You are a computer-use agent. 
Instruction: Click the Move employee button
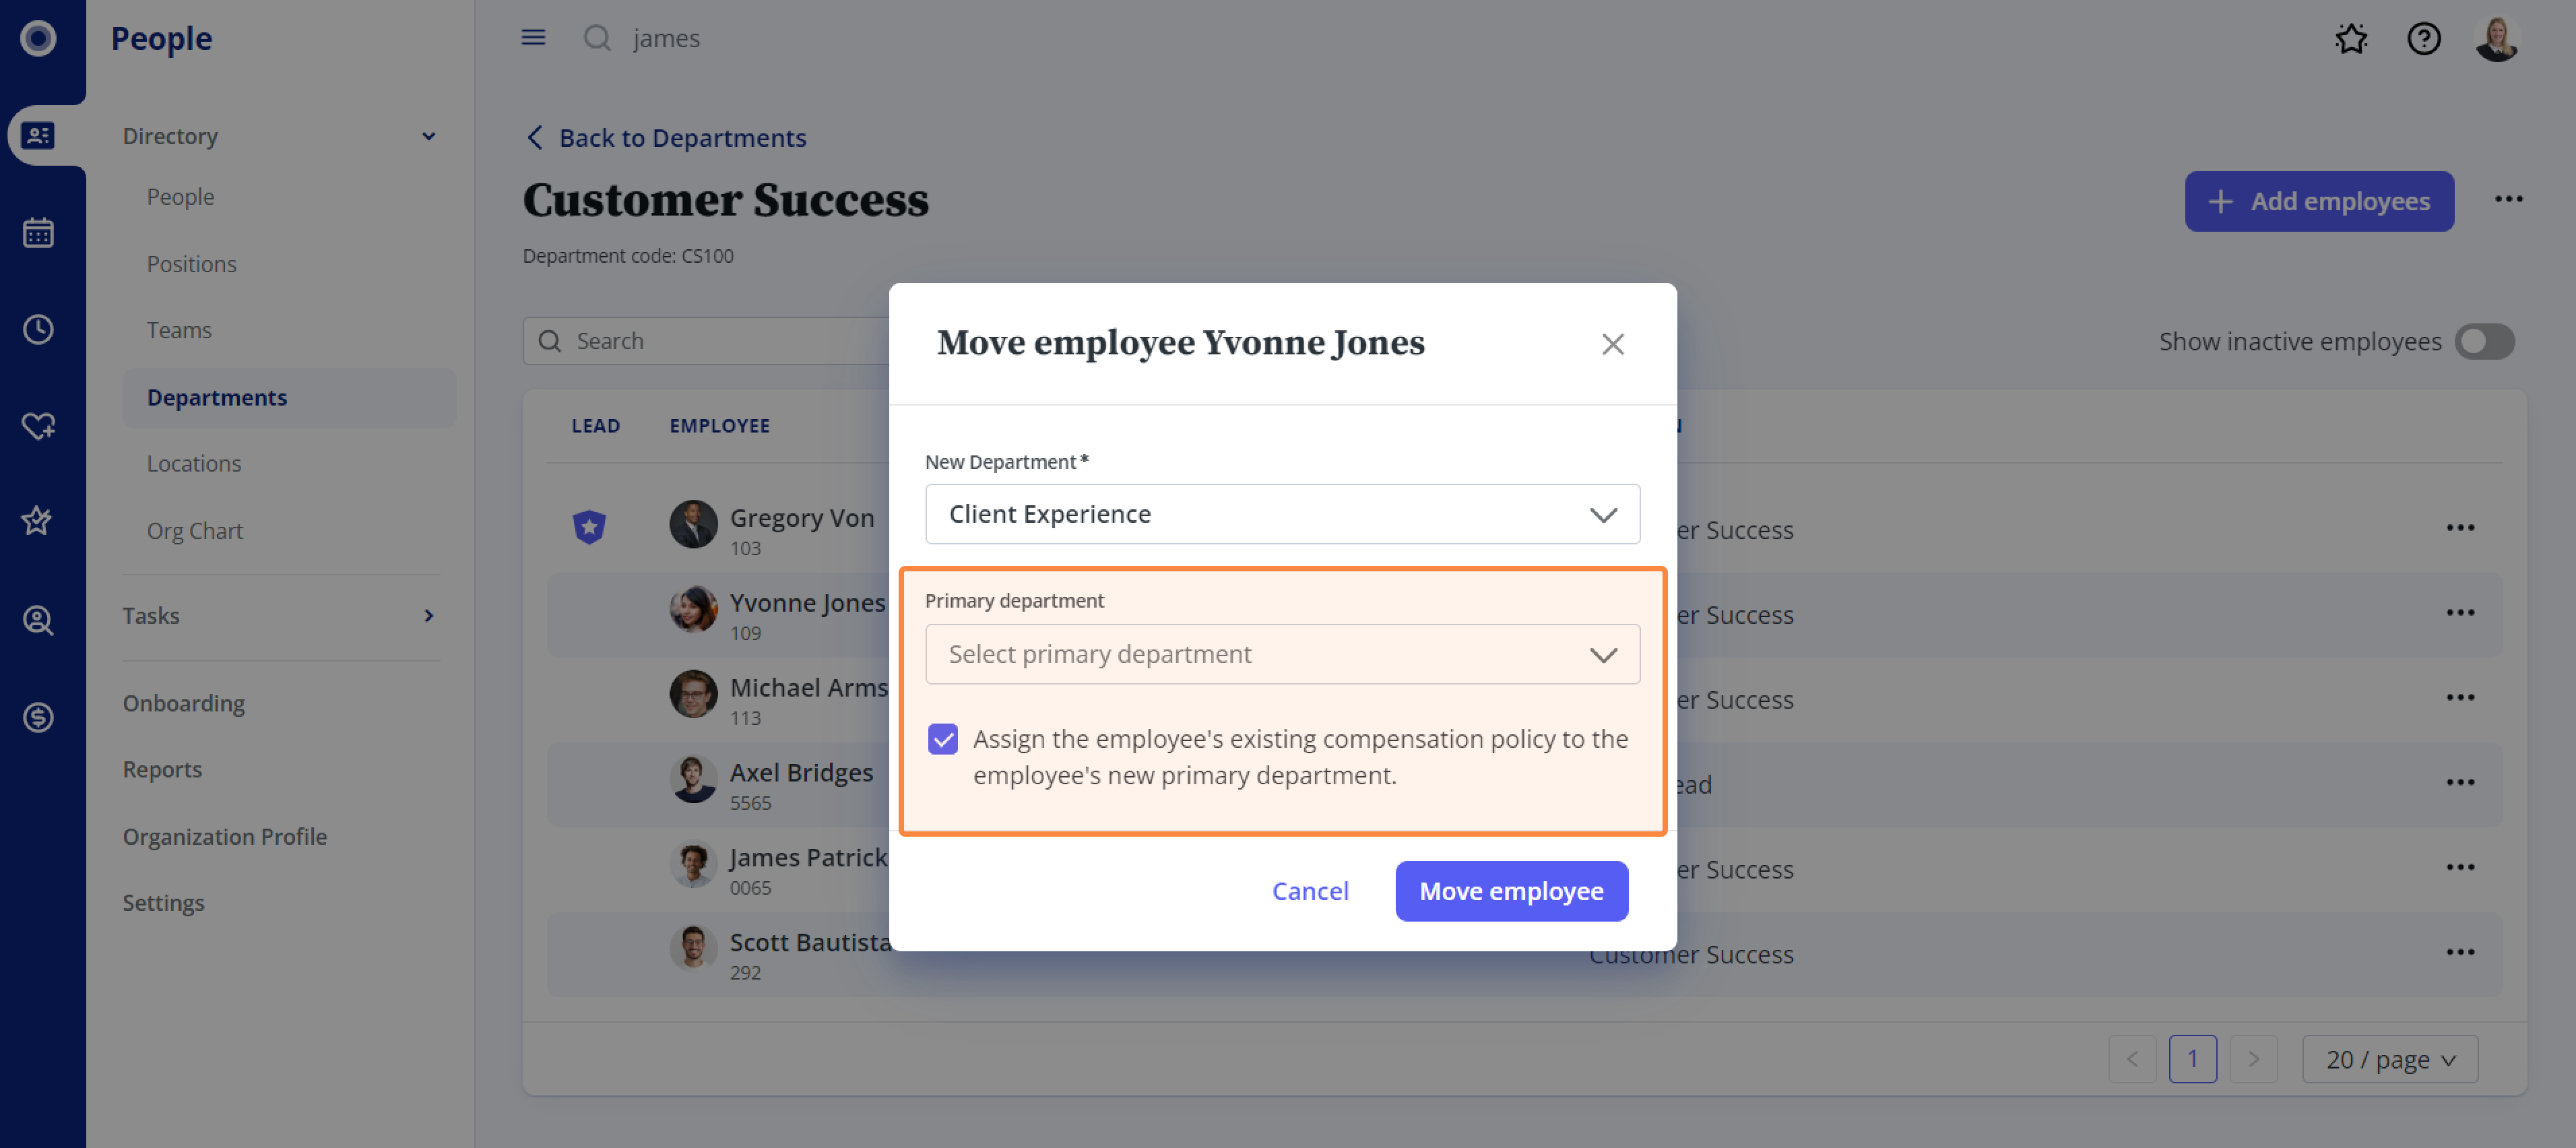[1511, 891]
